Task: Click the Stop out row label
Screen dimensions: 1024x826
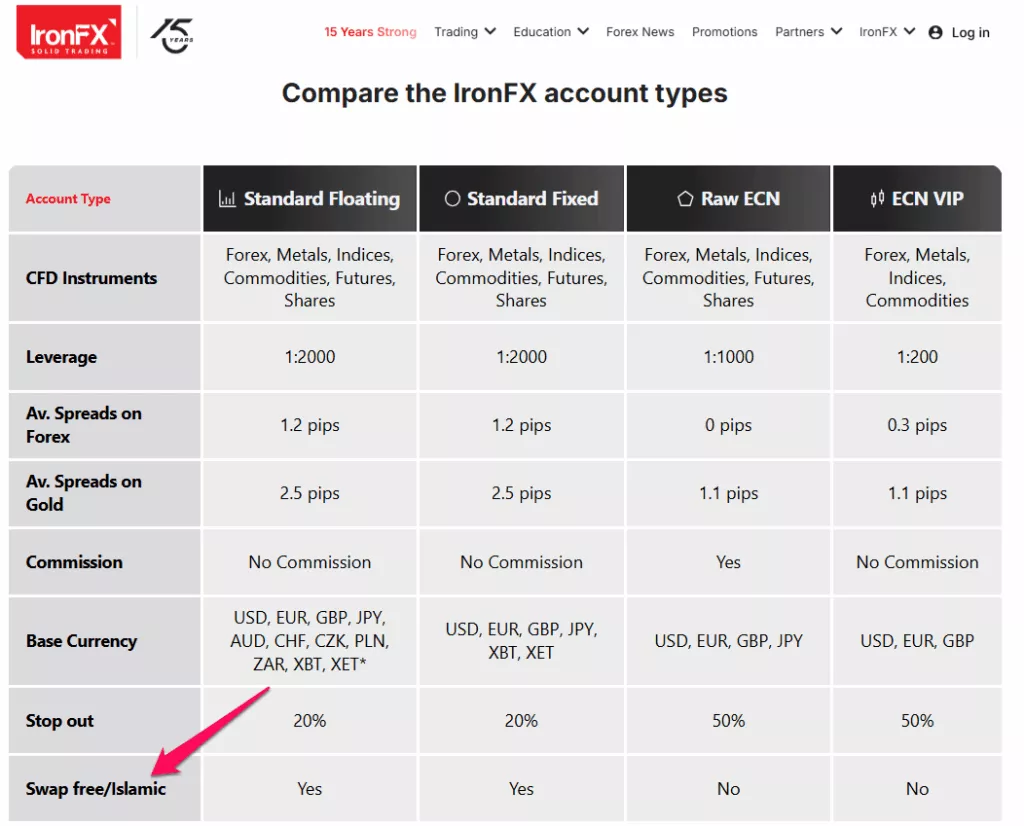Action: point(59,721)
